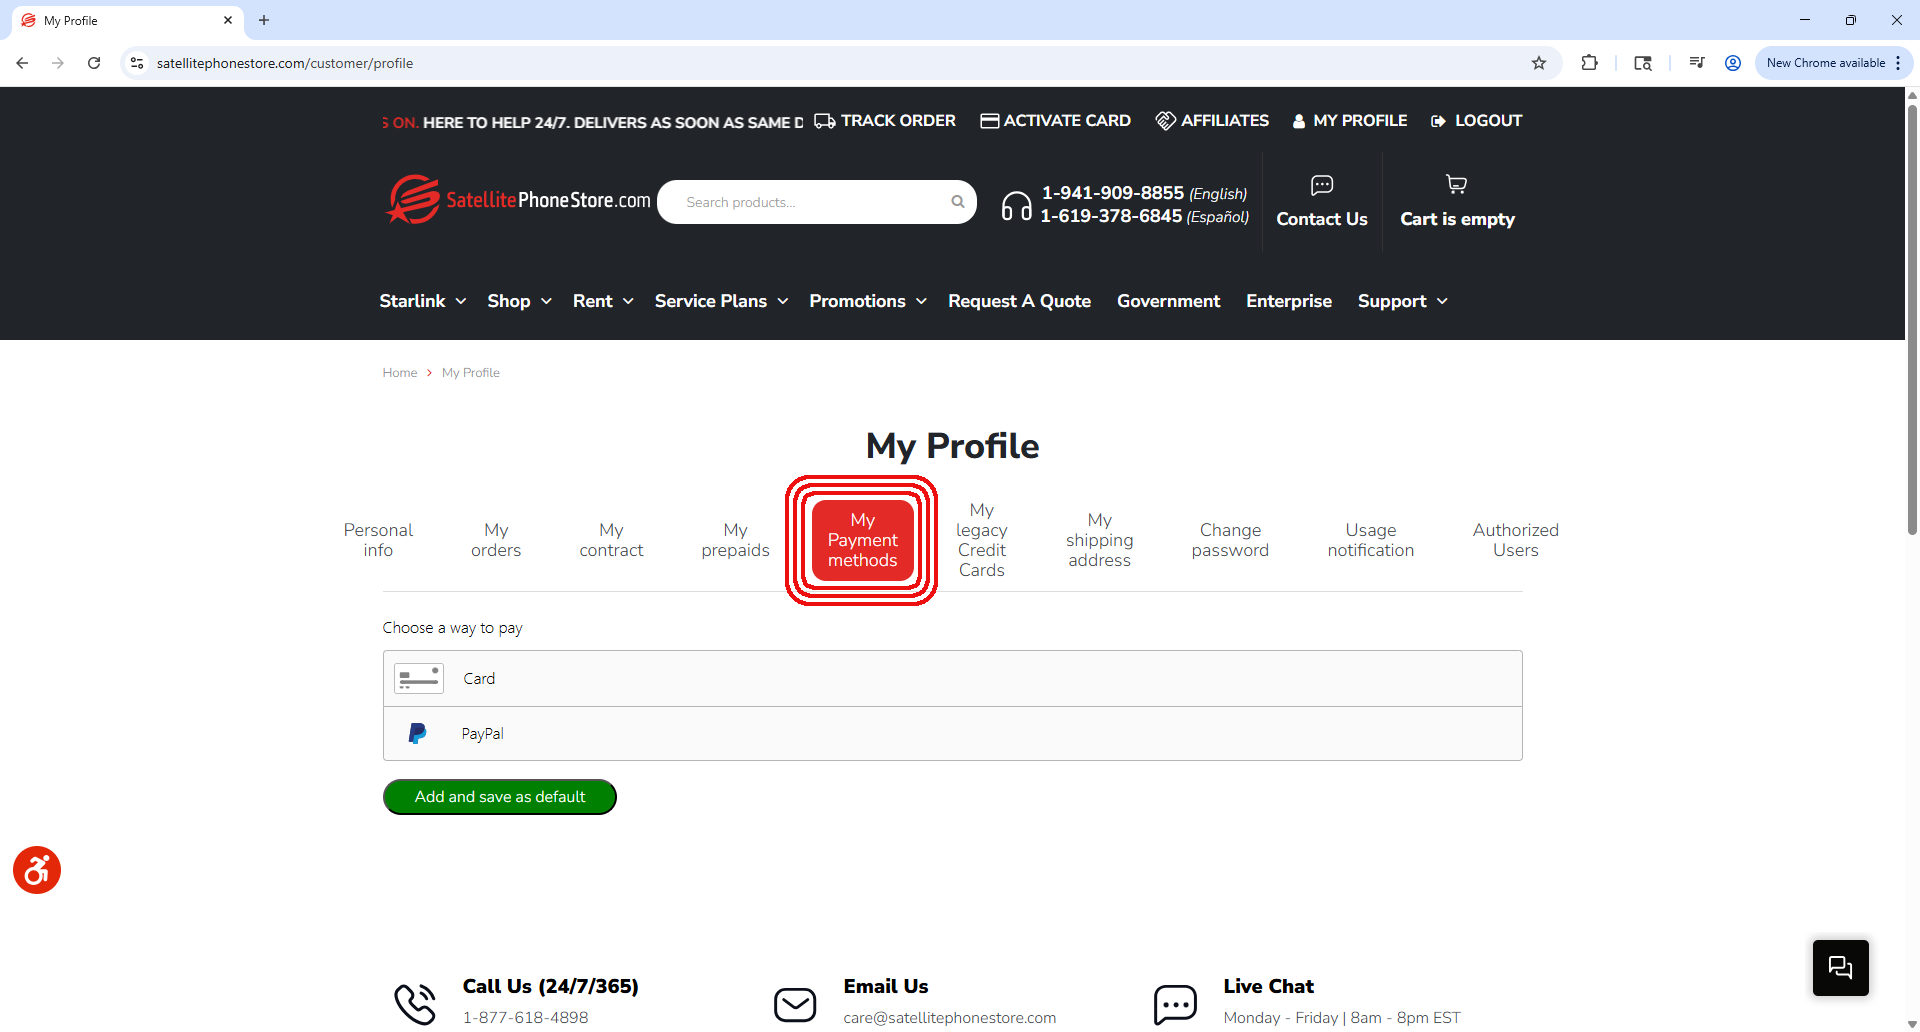Select the Card payment option

pyautogui.click(x=952, y=679)
